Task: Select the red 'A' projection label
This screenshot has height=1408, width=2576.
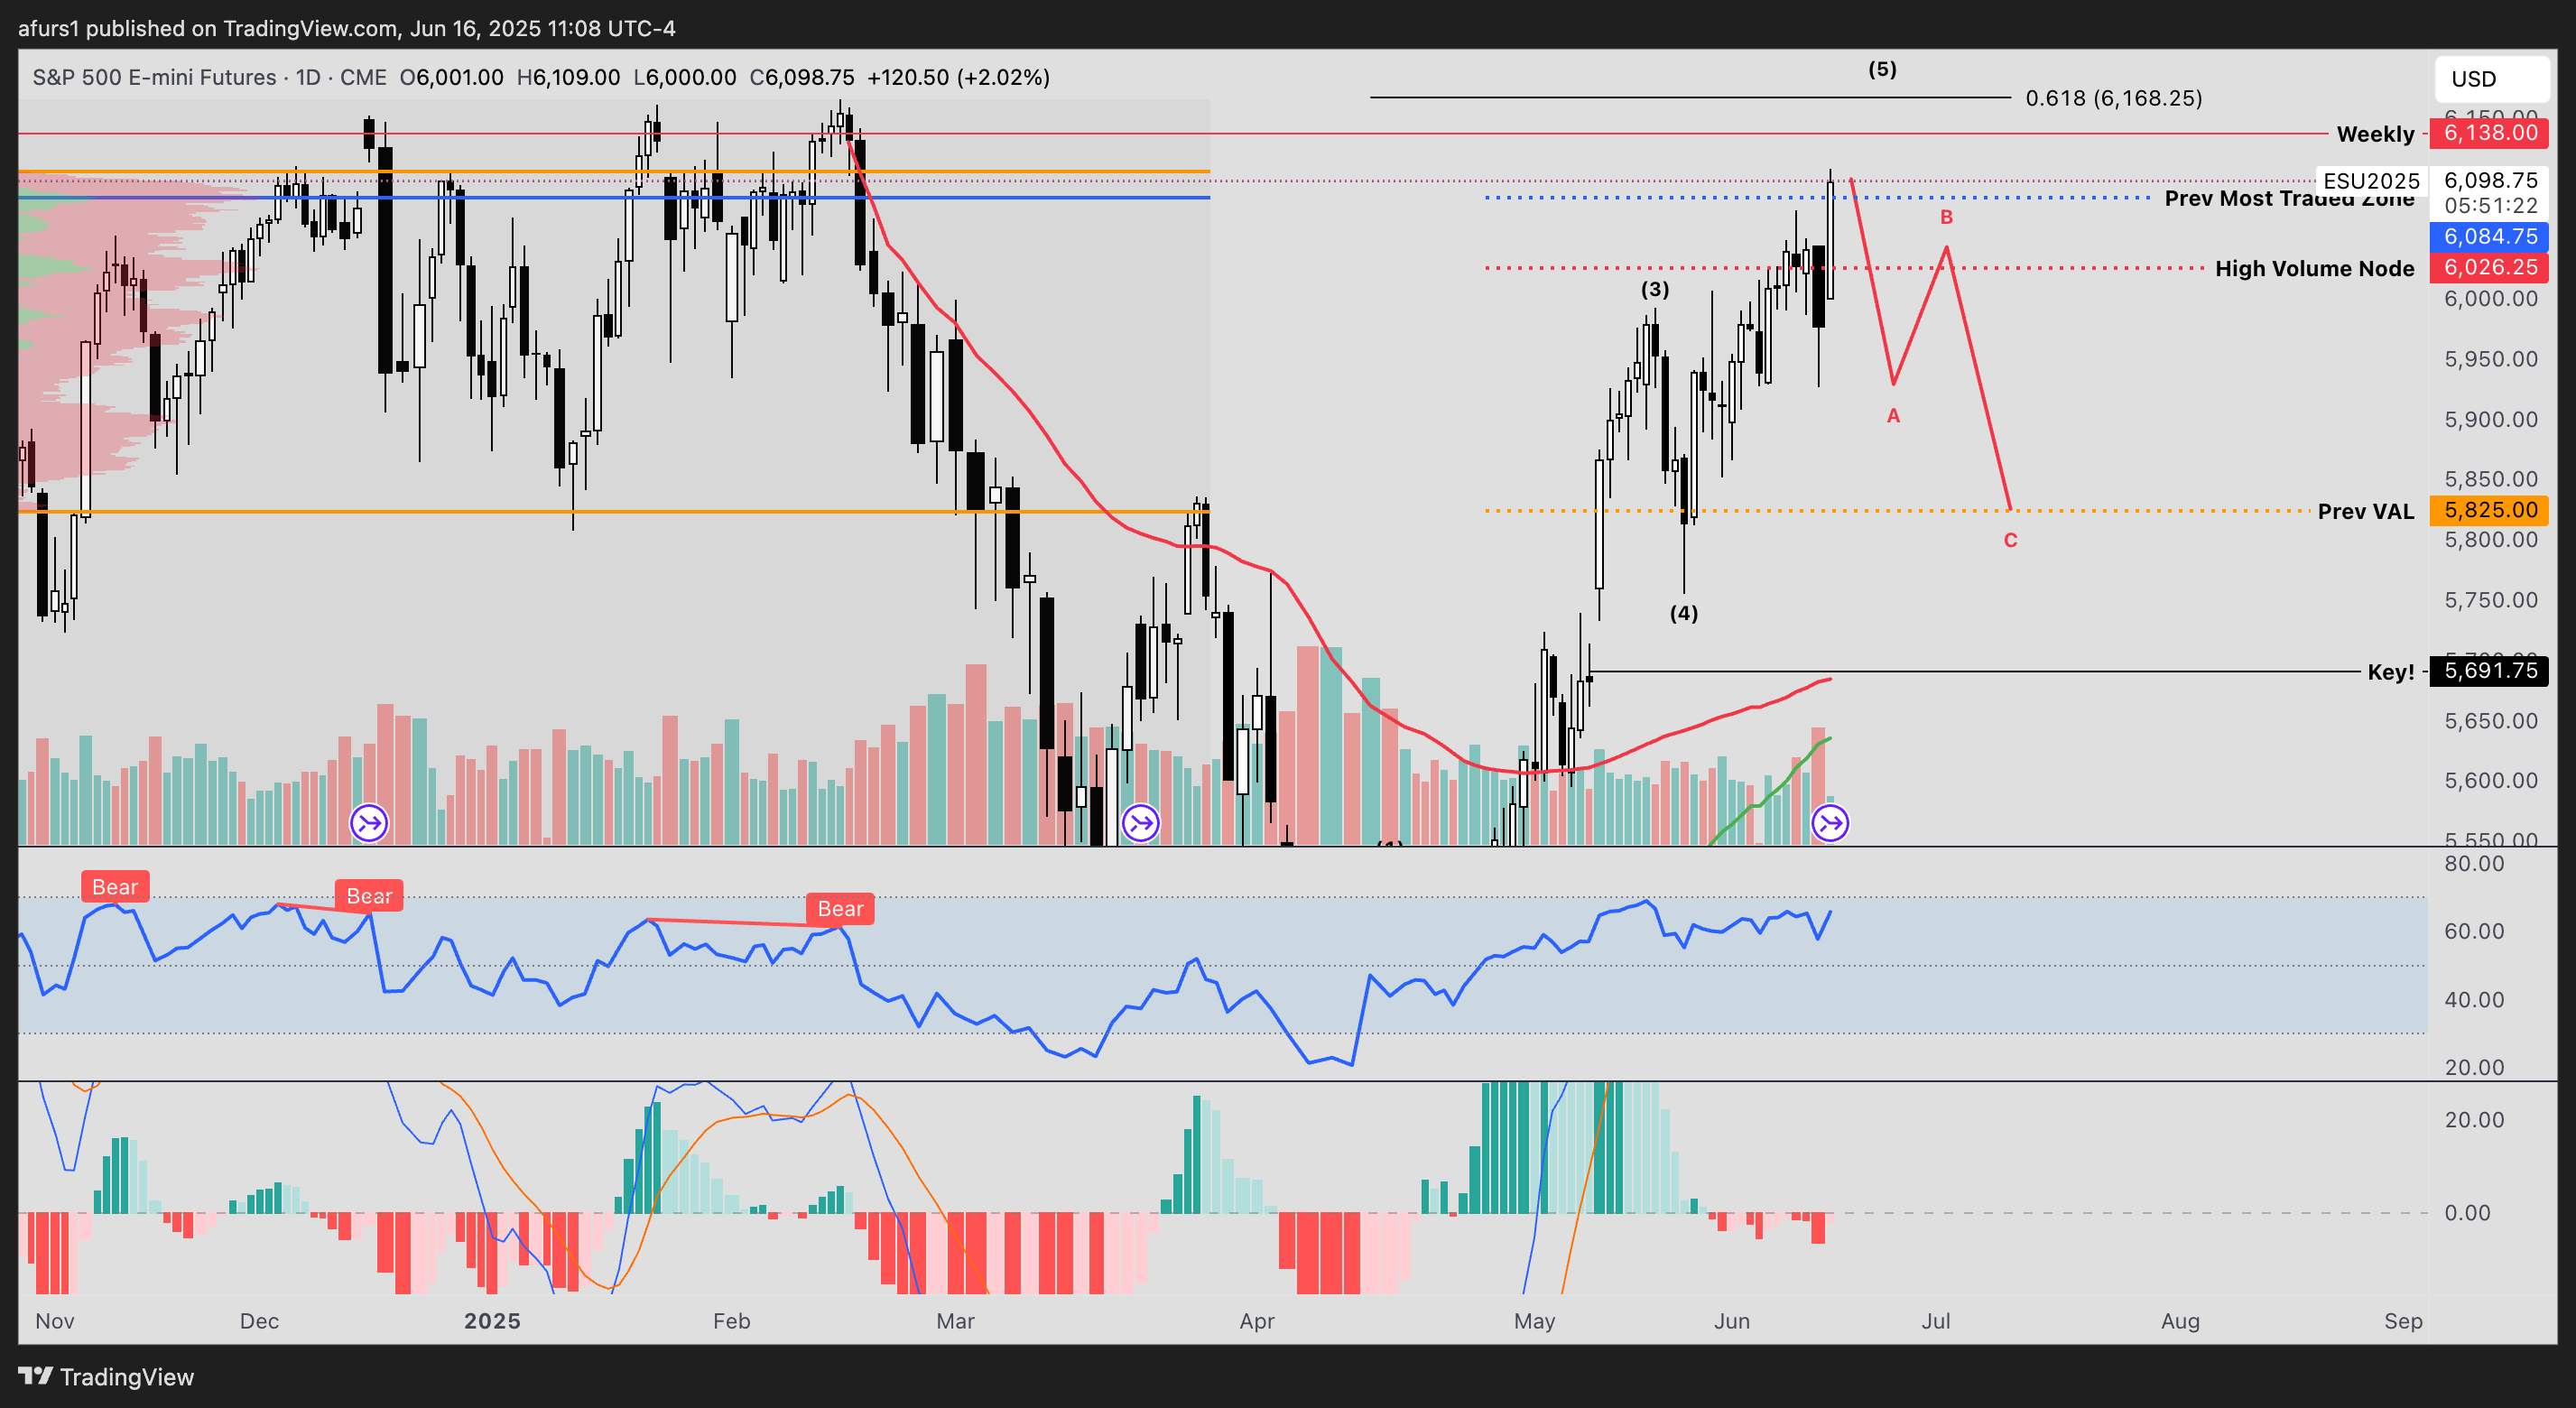Action: [x=1893, y=415]
